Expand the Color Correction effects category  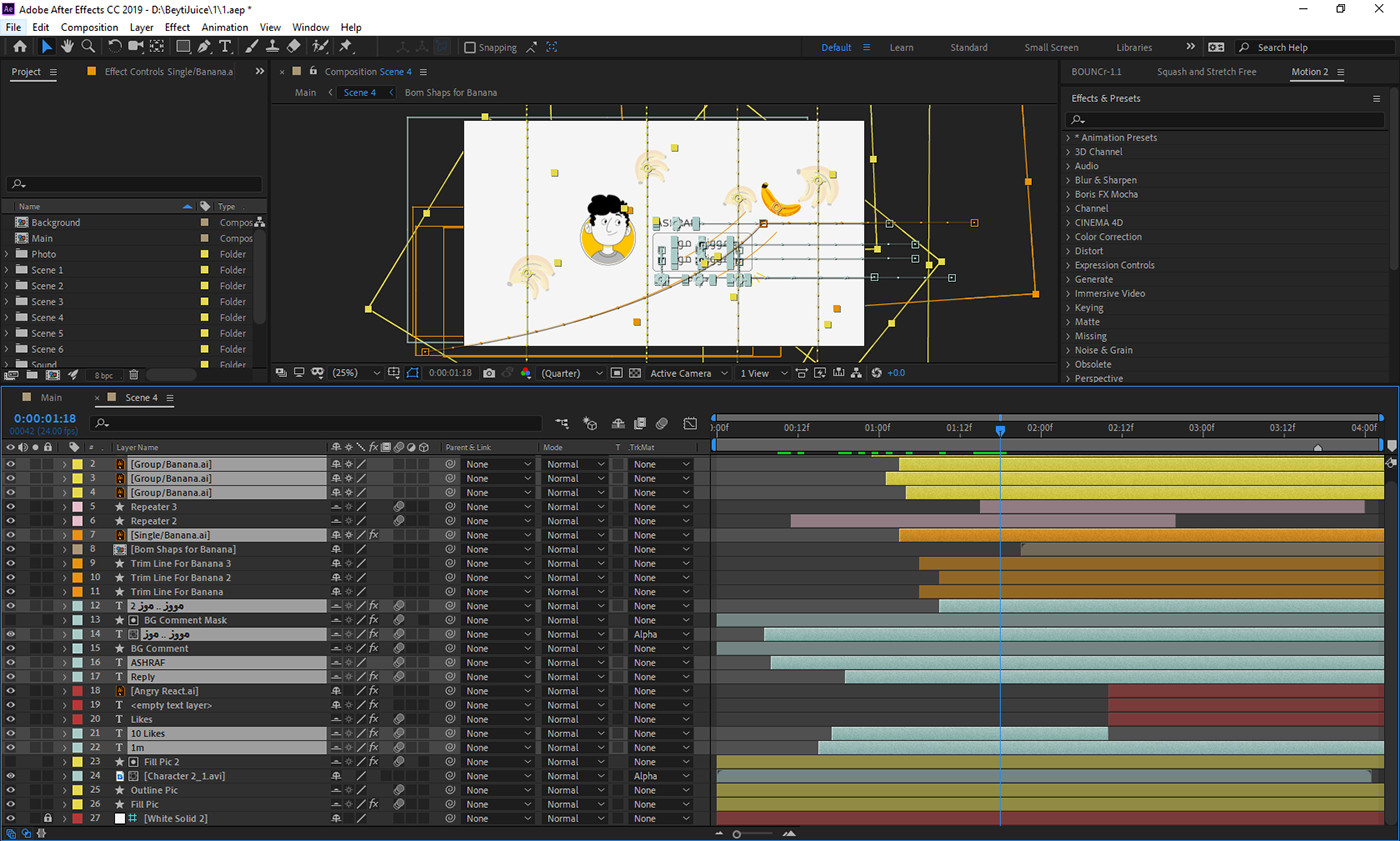click(x=1068, y=237)
